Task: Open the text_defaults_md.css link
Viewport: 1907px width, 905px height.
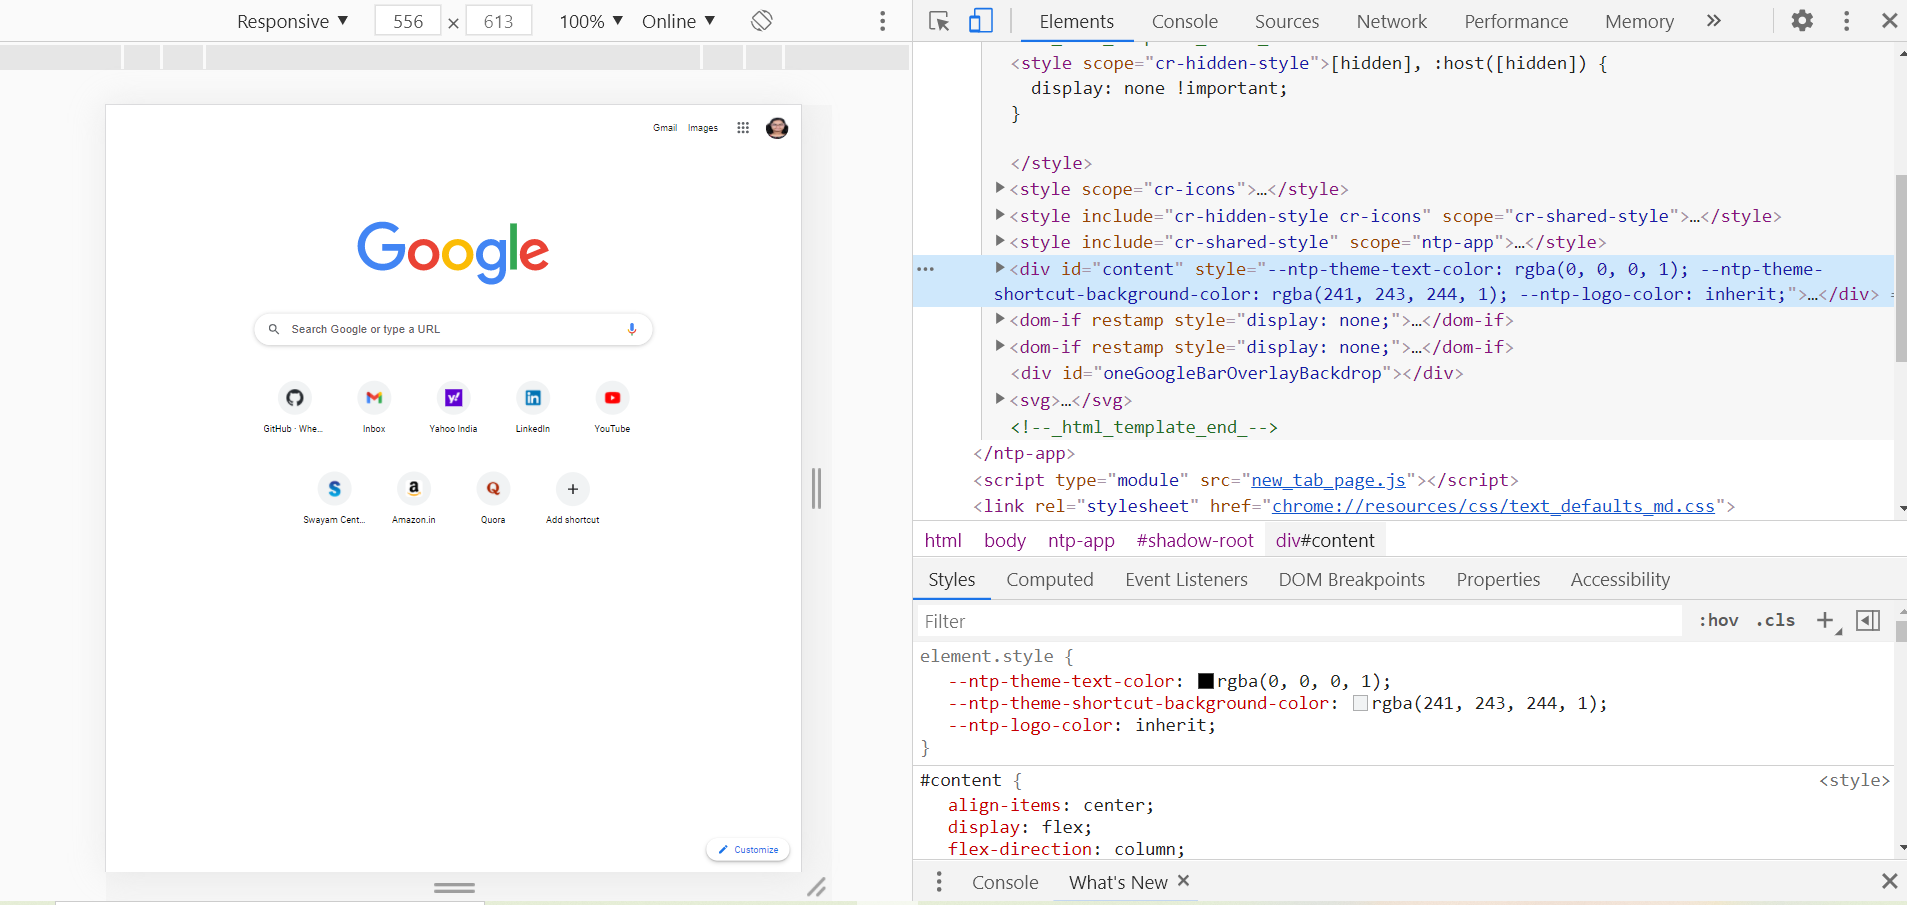Action: [x=1493, y=506]
